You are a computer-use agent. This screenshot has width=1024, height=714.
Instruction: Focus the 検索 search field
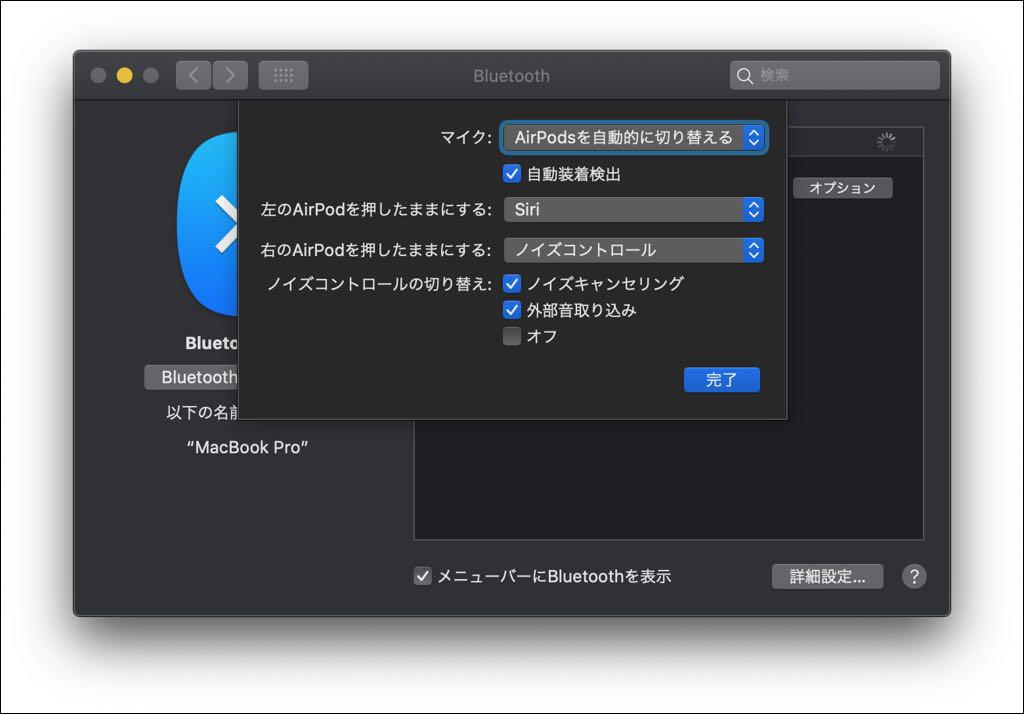(x=835, y=76)
